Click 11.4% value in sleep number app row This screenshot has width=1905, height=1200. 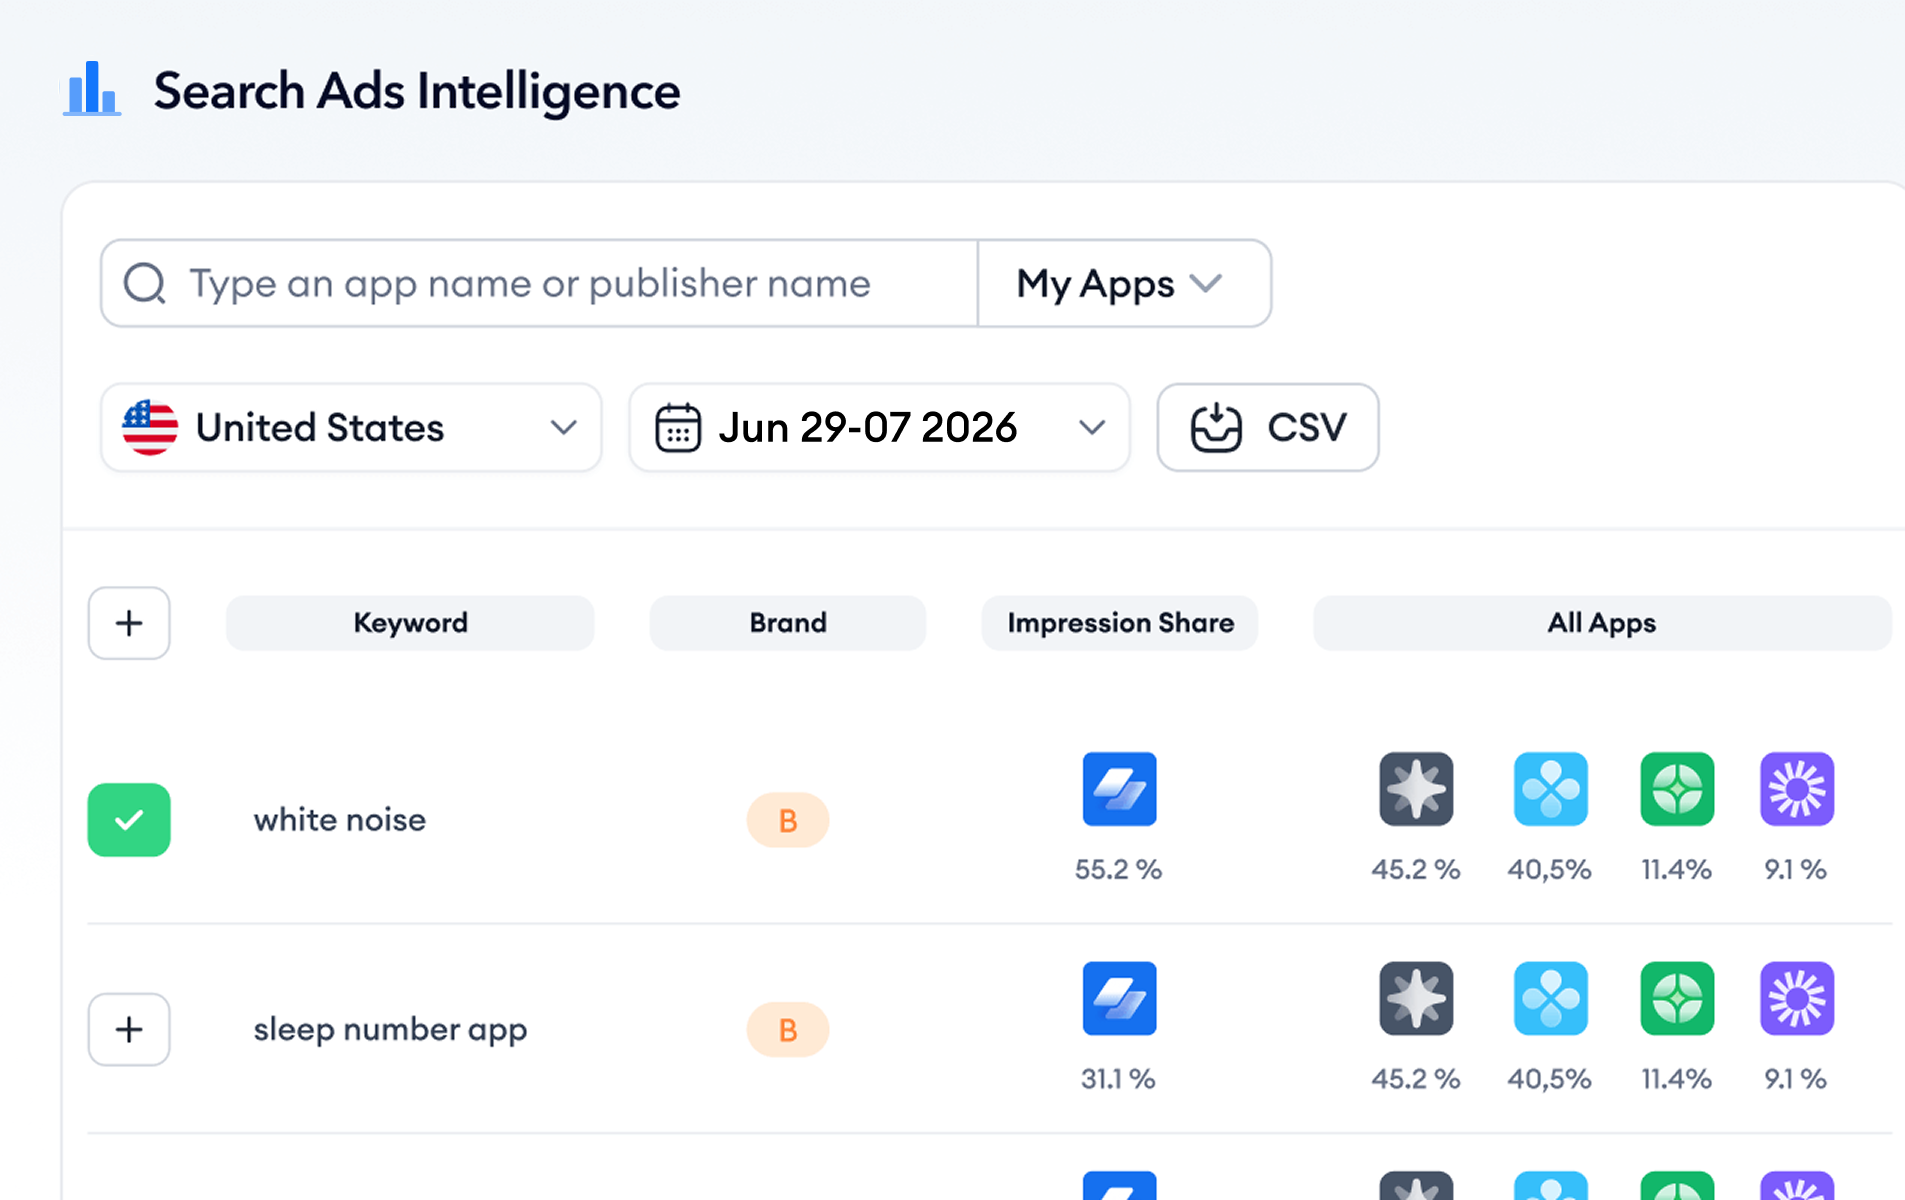coord(1677,1078)
